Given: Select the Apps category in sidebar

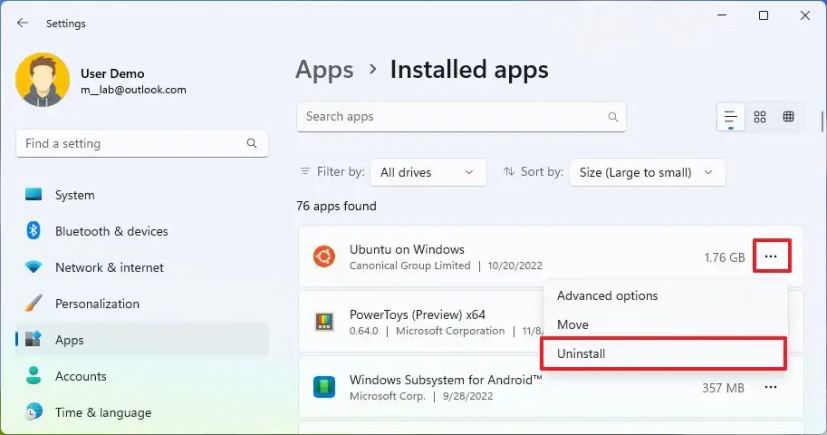Looking at the screenshot, I should point(142,340).
